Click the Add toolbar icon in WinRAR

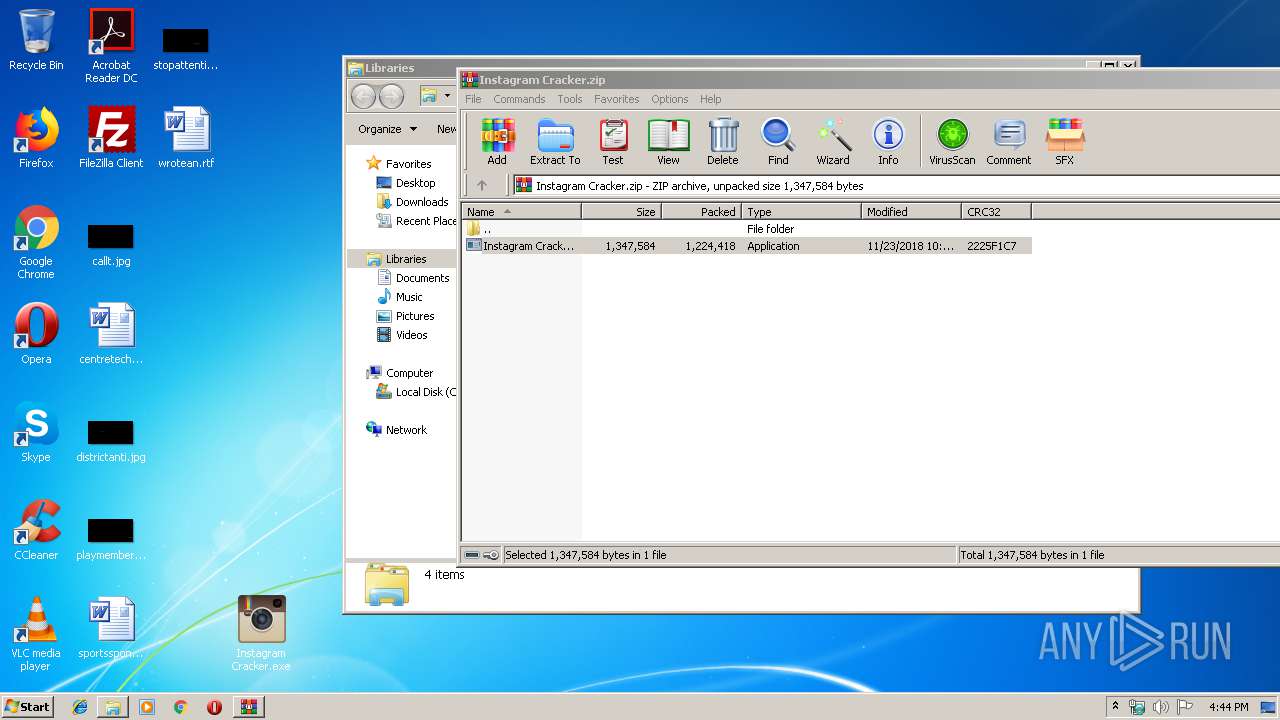coord(497,141)
